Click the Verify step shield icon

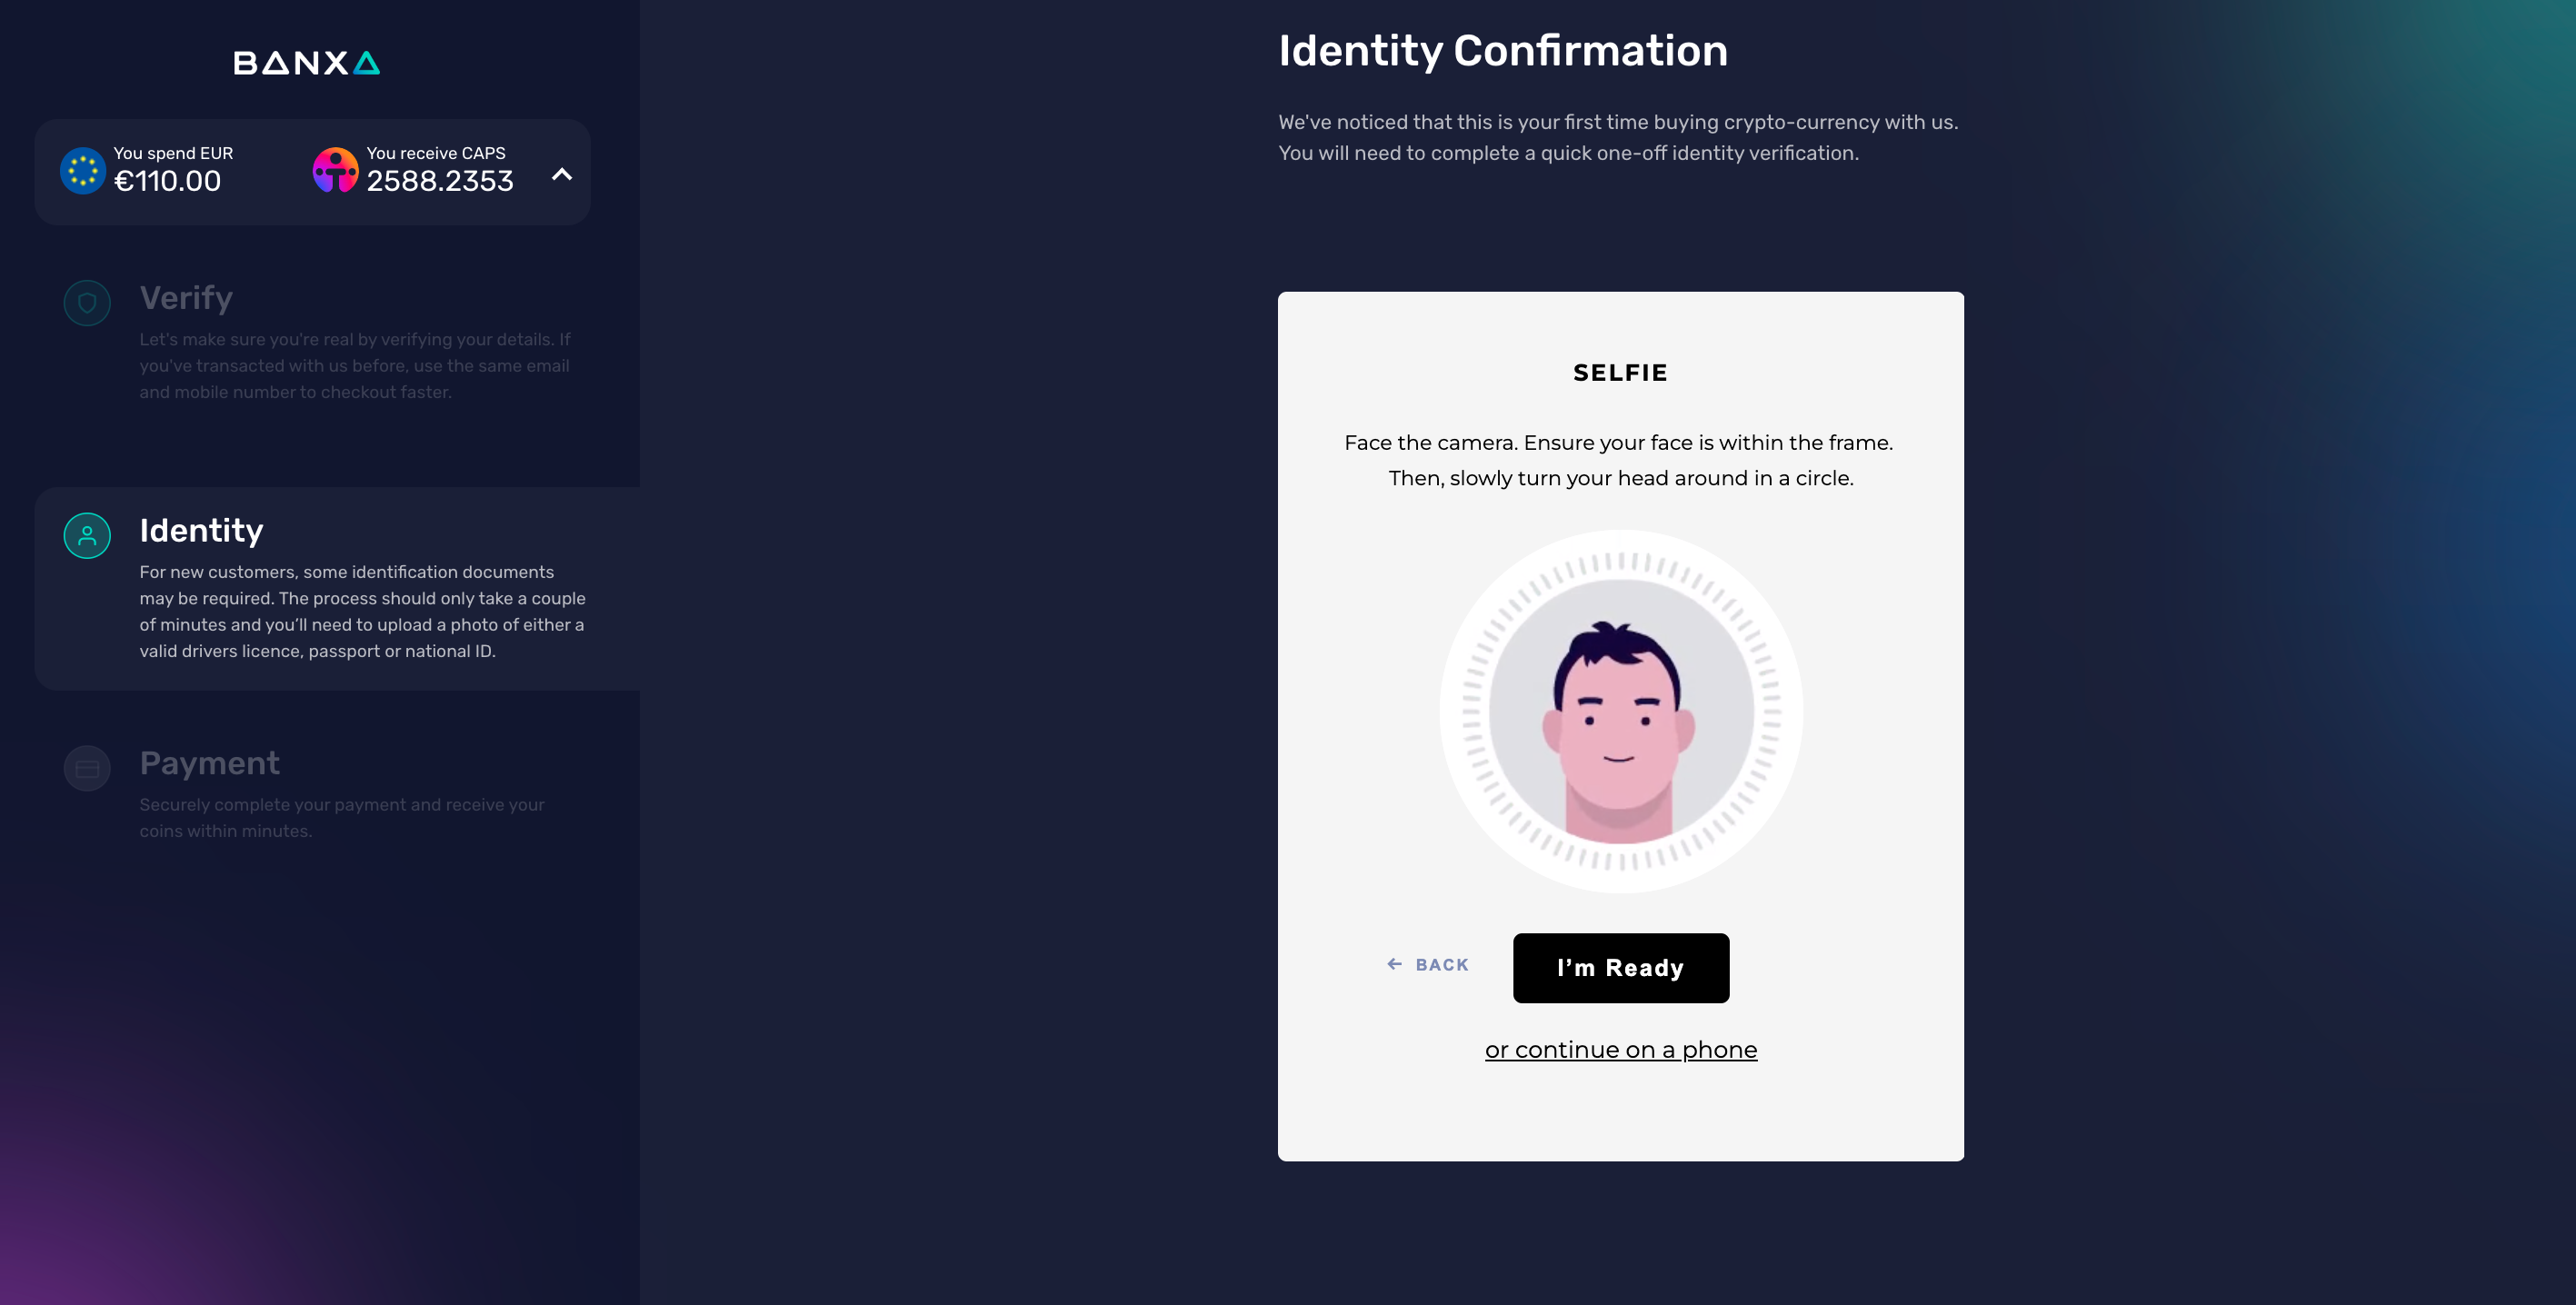point(87,303)
